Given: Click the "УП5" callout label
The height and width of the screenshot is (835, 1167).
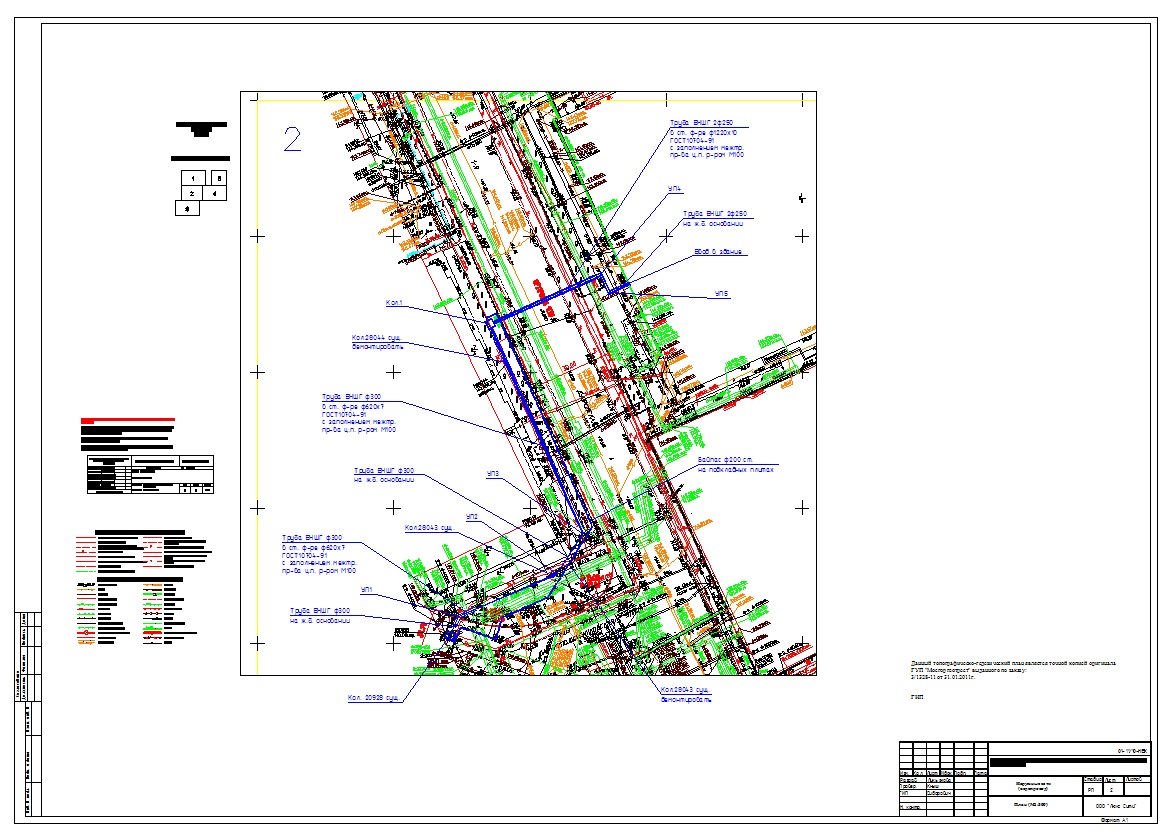Looking at the screenshot, I should coord(721,294).
